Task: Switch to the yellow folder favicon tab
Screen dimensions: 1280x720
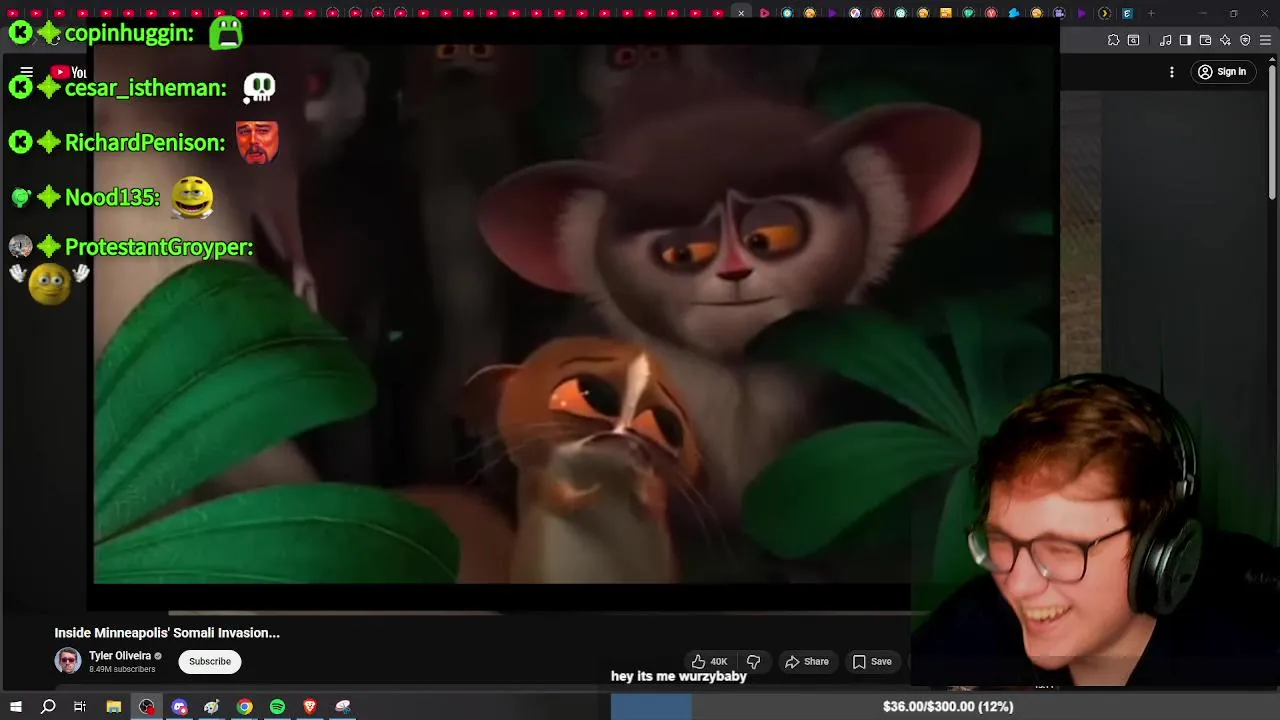Action: pos(946,13)
